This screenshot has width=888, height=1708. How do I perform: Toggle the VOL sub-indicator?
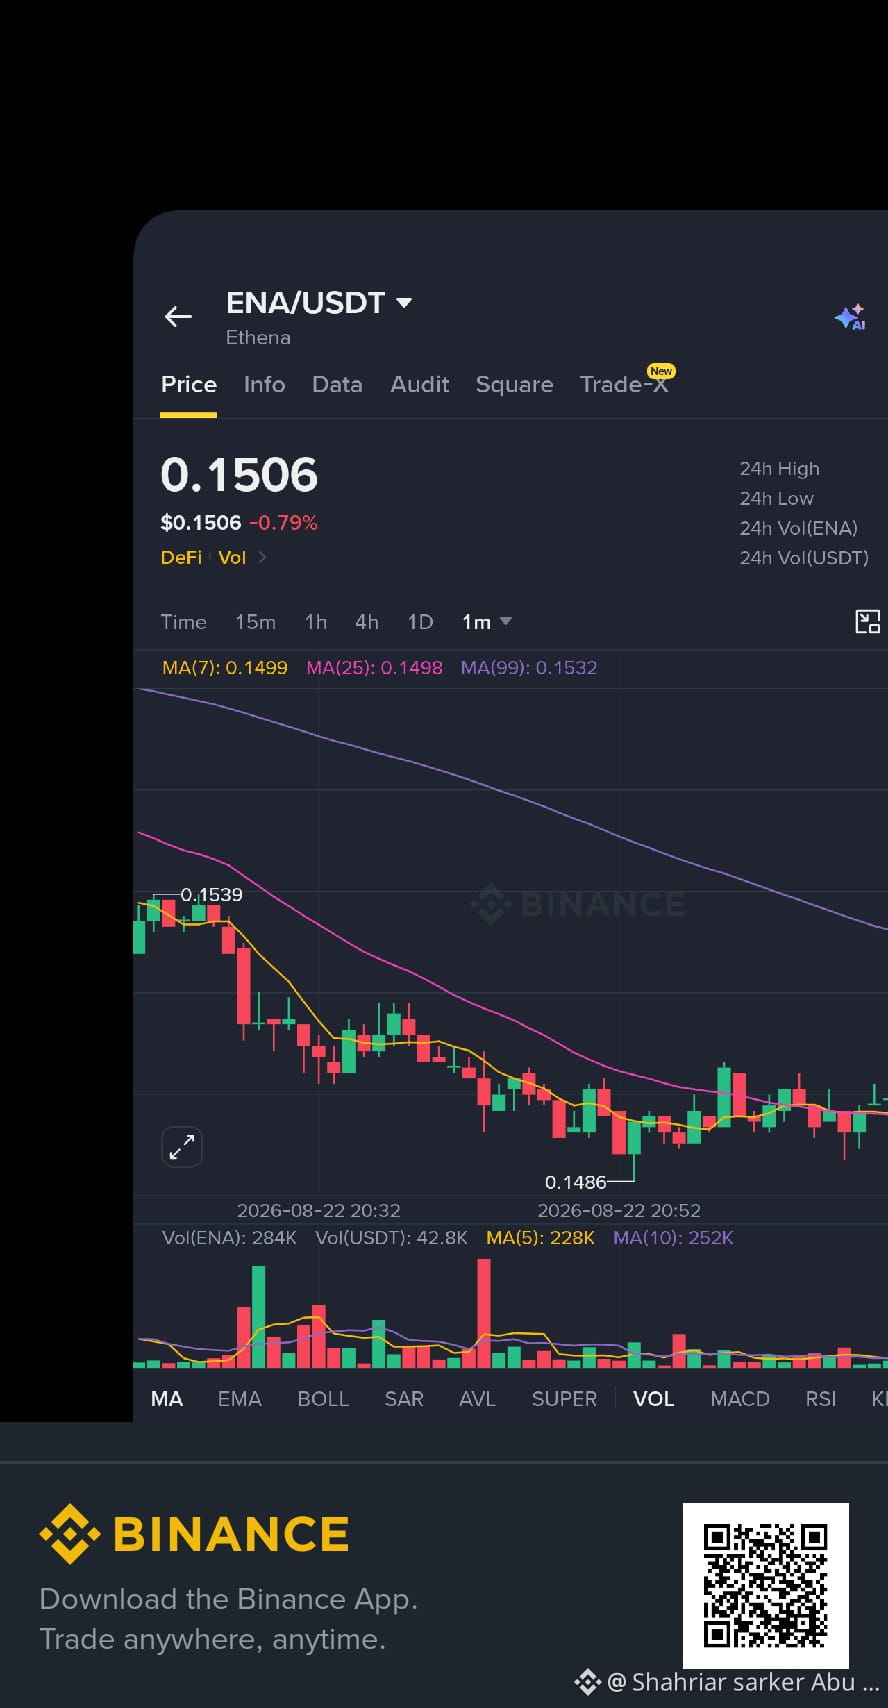[x=654, y=1399]
